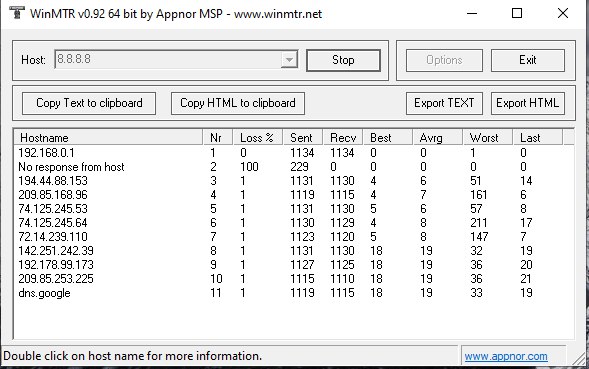This screenshot has width=589, height=369.
Task: Click the Sent column header
Action: [304, 138]
